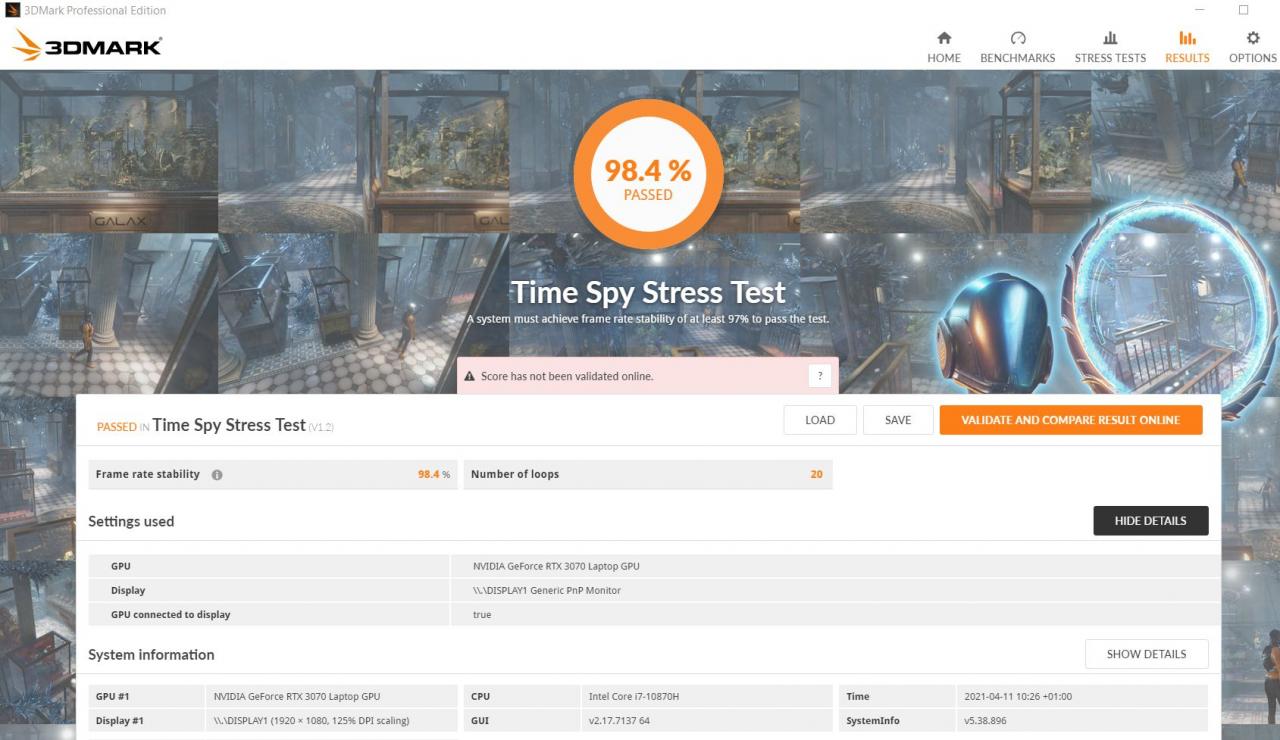Click the info icon beside Frame rate stability

click(217, 474)
